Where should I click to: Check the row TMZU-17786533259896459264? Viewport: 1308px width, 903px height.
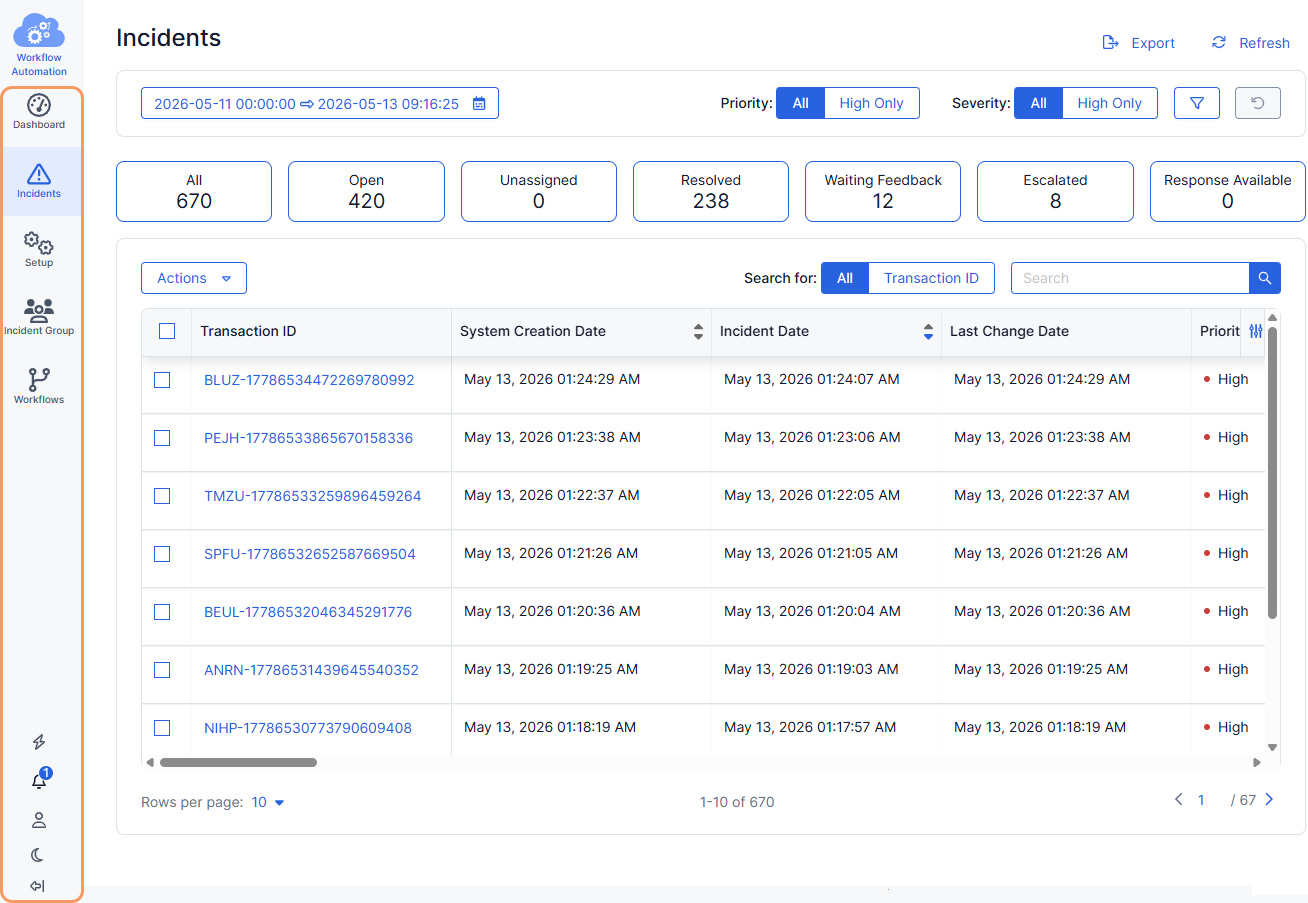162,496
